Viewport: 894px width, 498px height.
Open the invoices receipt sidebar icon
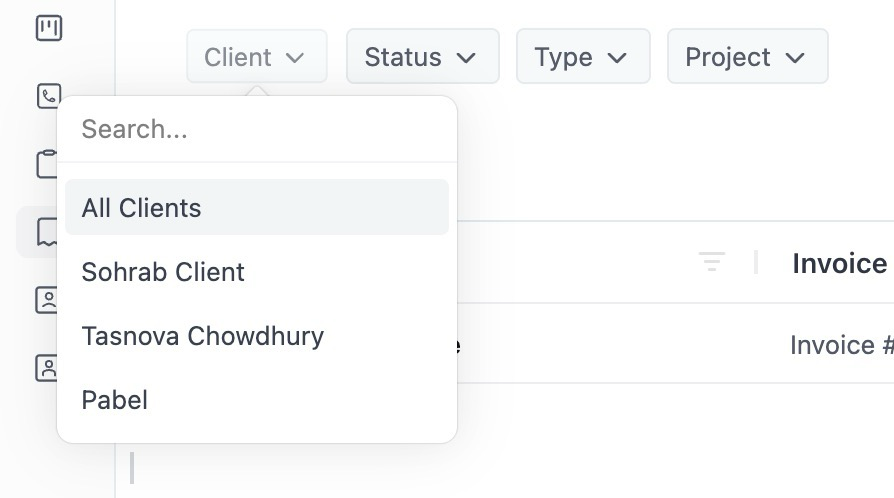[x=47, y=232]
